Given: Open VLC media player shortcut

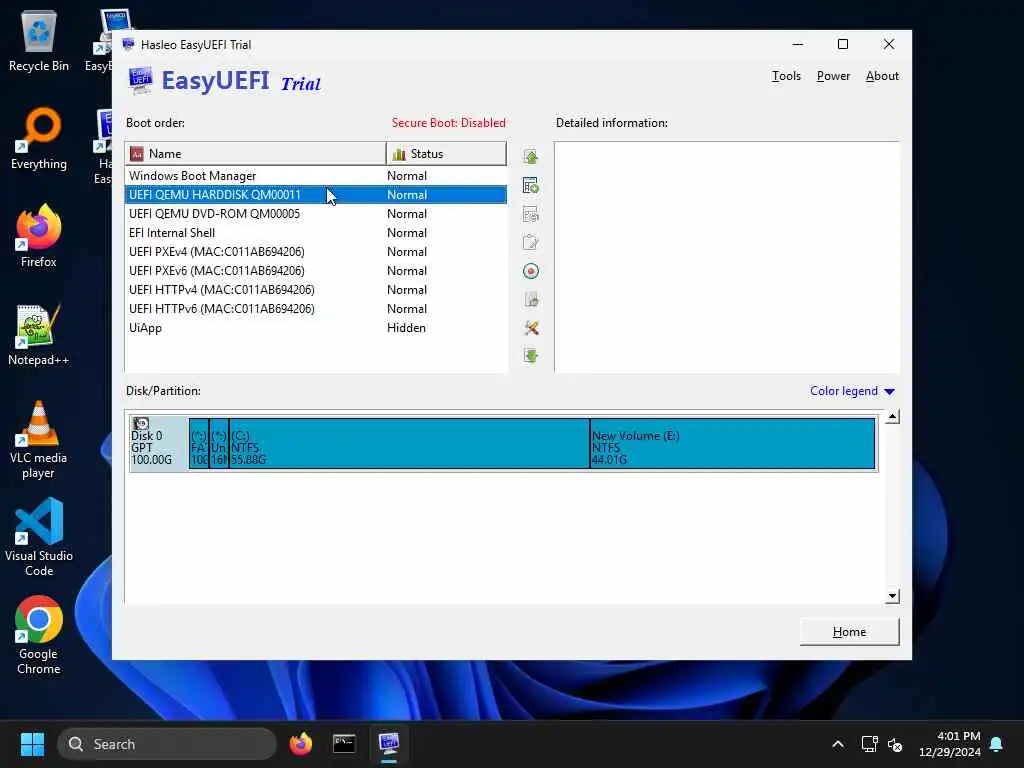Looking at the screenshot, I should [x=39, y=440].
